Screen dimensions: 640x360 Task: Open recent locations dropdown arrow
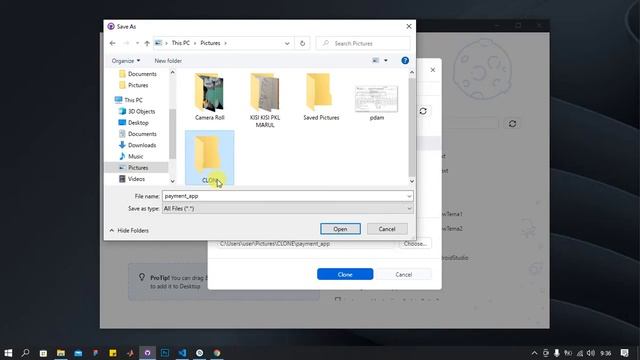137,43
